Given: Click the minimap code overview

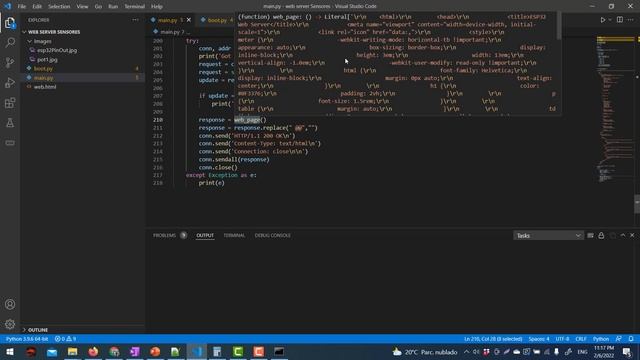Looking at the screenshot, I should coord(614,110).
